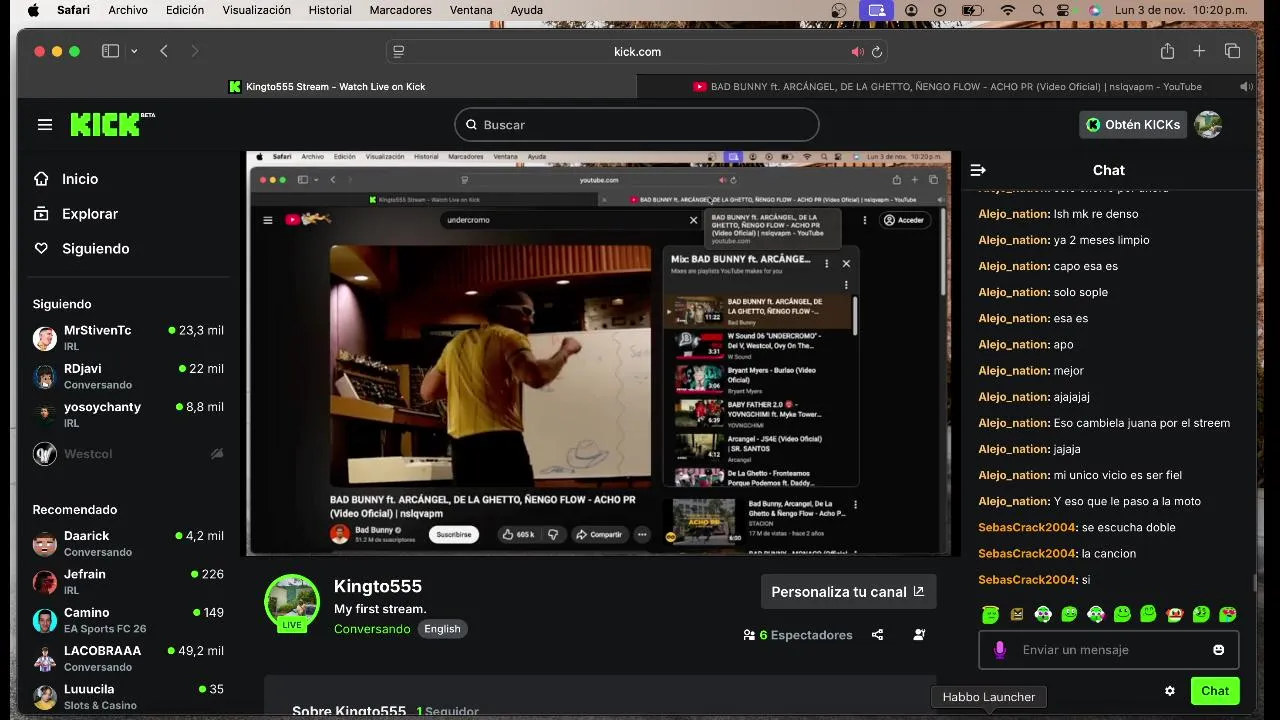Viewport: 1280px width, 720px height.
Task: Open offline Westcol channel
Action: (128, 454)
